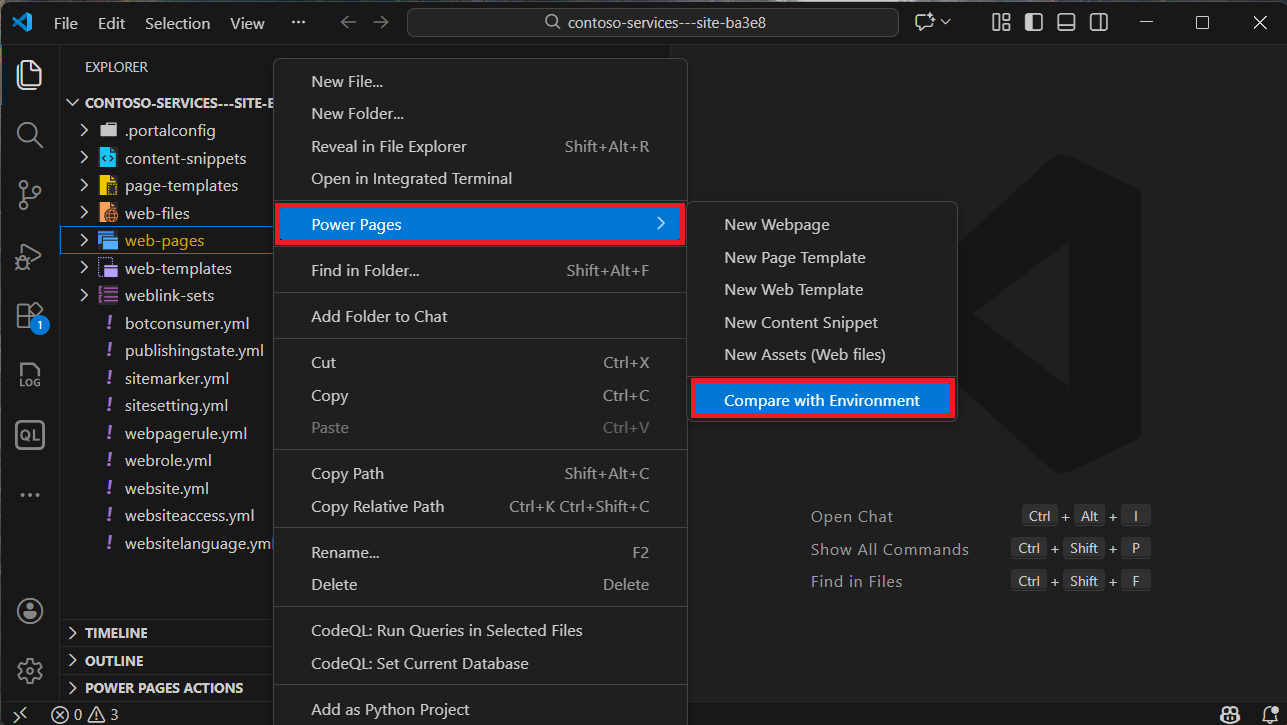Toggle the bottom Panel visibility
The image size is (1287, 725).
(1066, 21)
